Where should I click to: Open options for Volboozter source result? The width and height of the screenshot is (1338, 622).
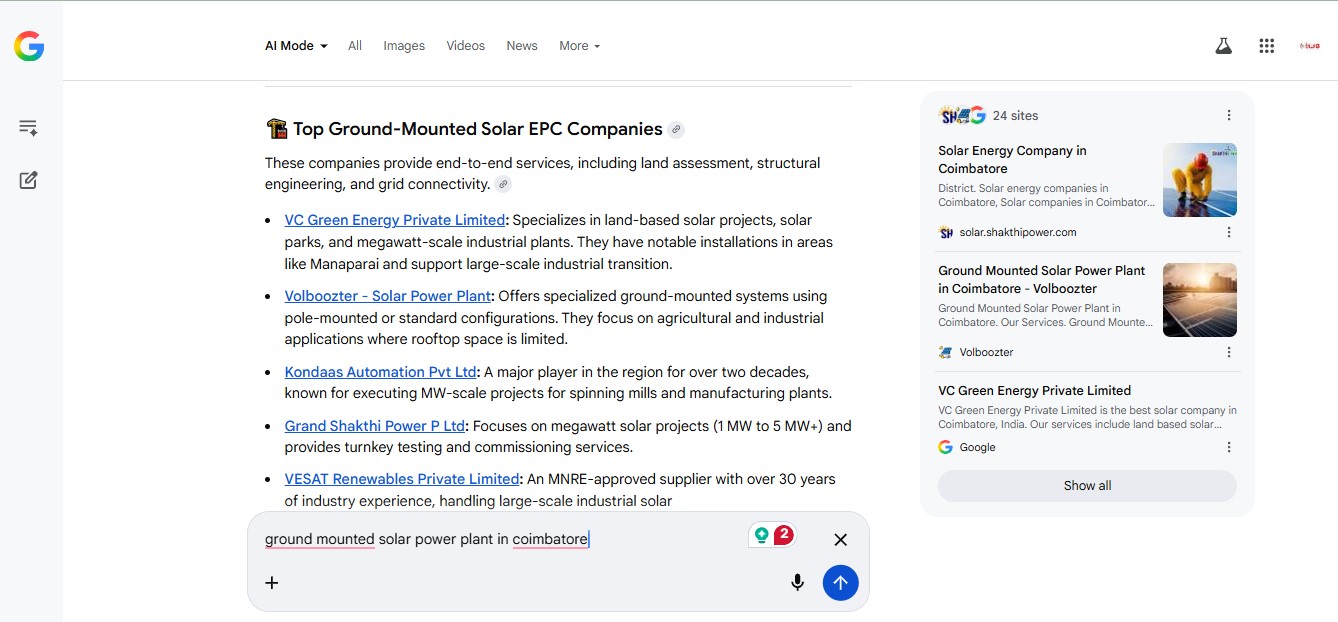coord(1229,352)
